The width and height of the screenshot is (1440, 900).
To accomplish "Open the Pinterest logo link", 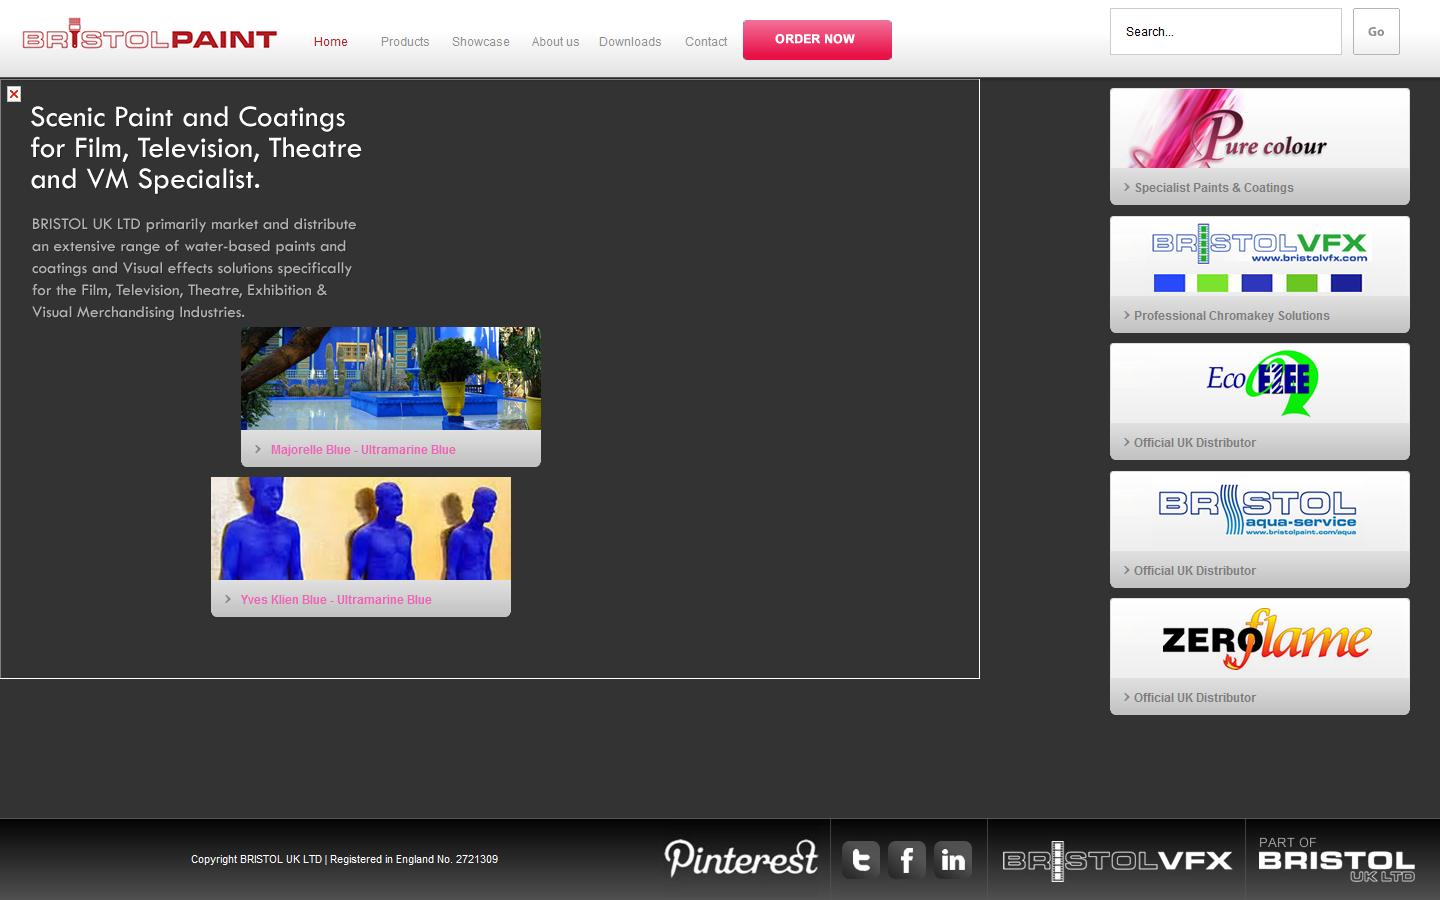I will pyautogui.click(x=741, y=858).
